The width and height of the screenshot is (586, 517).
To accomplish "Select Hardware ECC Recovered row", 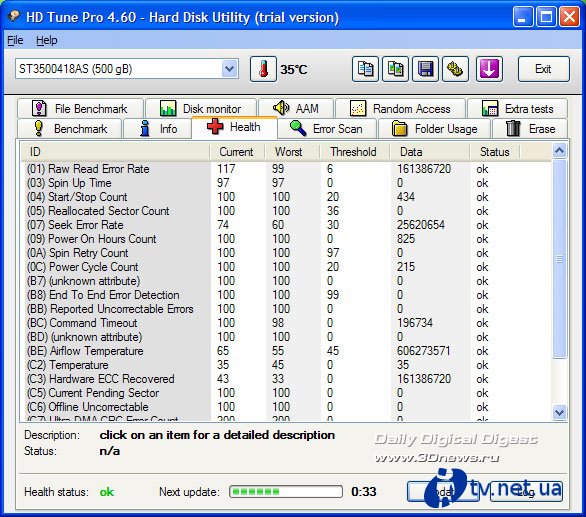I will pyautogui.click(x=286, y=379).
